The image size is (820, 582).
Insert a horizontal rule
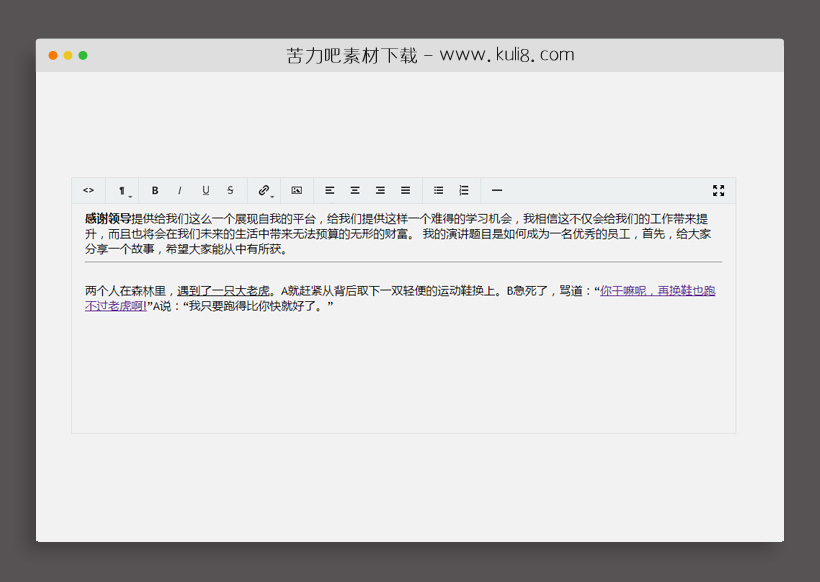pos(497,190)
